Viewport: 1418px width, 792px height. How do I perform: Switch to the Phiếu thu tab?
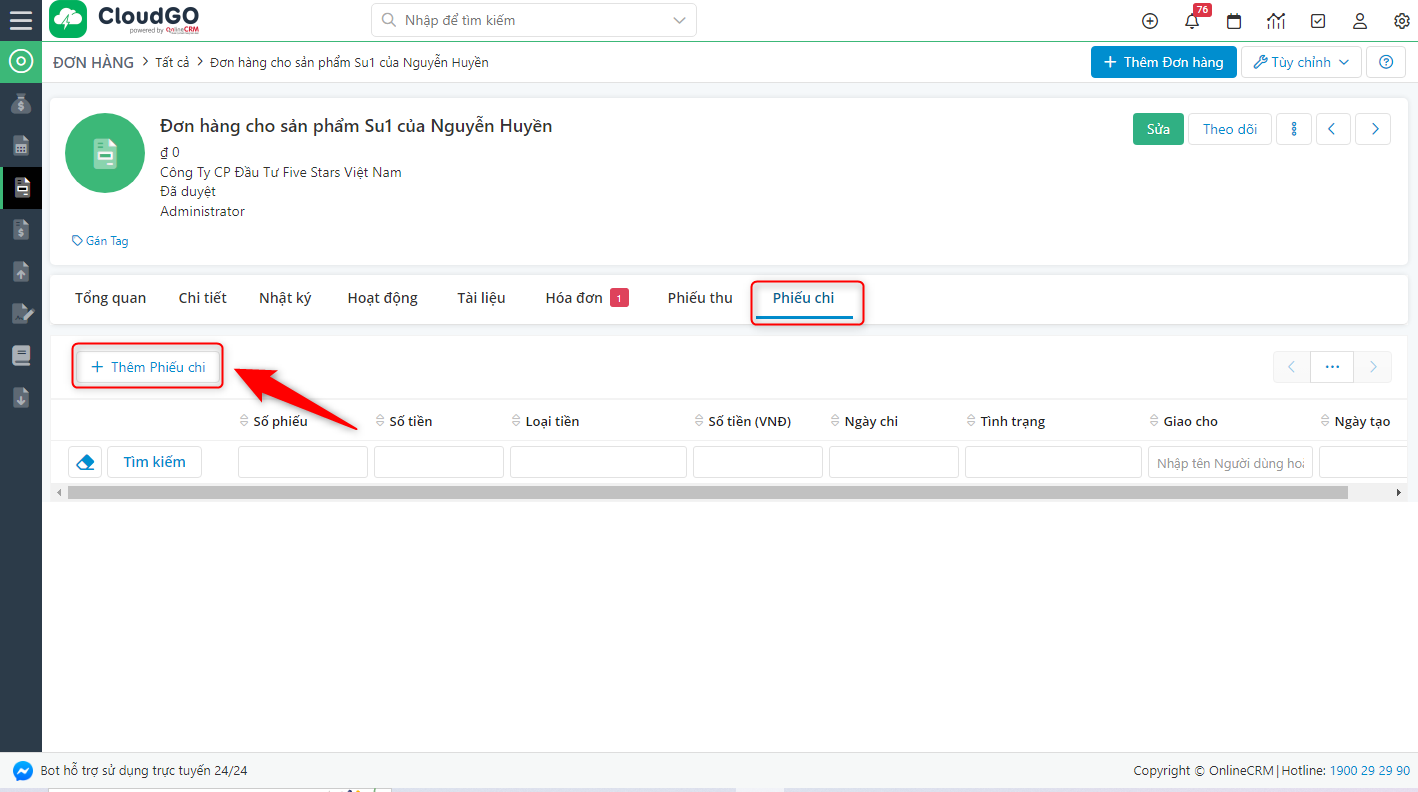tap(699, 297)
